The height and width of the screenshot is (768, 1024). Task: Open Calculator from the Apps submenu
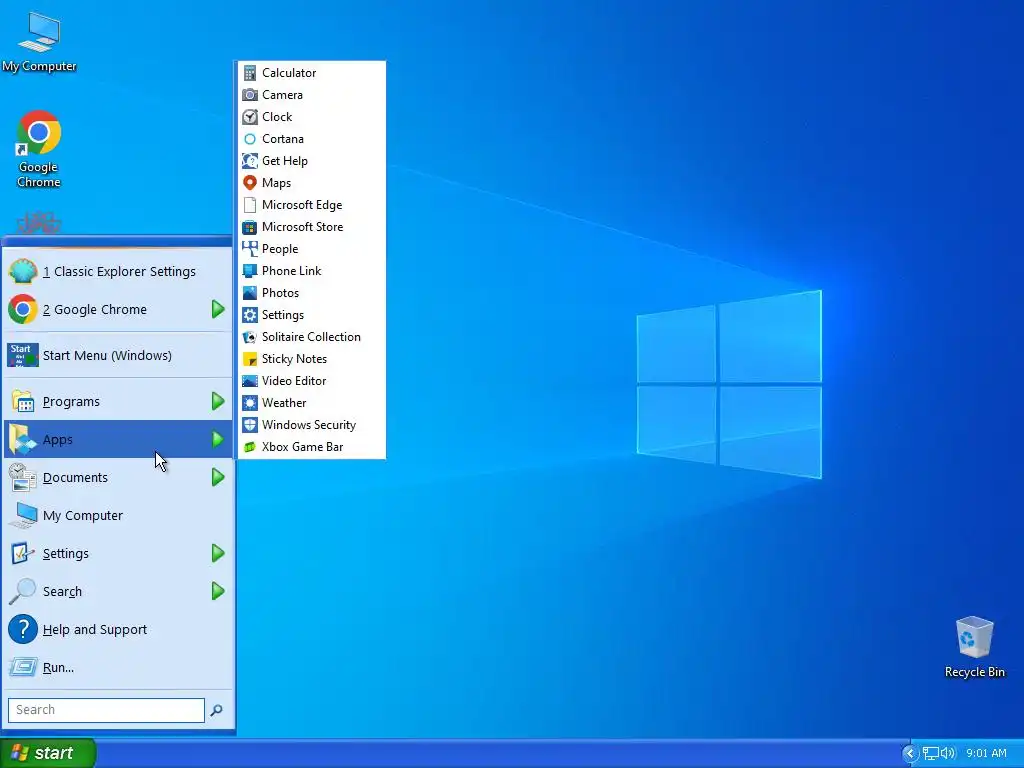pyautogui.click(x=312, y=72)
